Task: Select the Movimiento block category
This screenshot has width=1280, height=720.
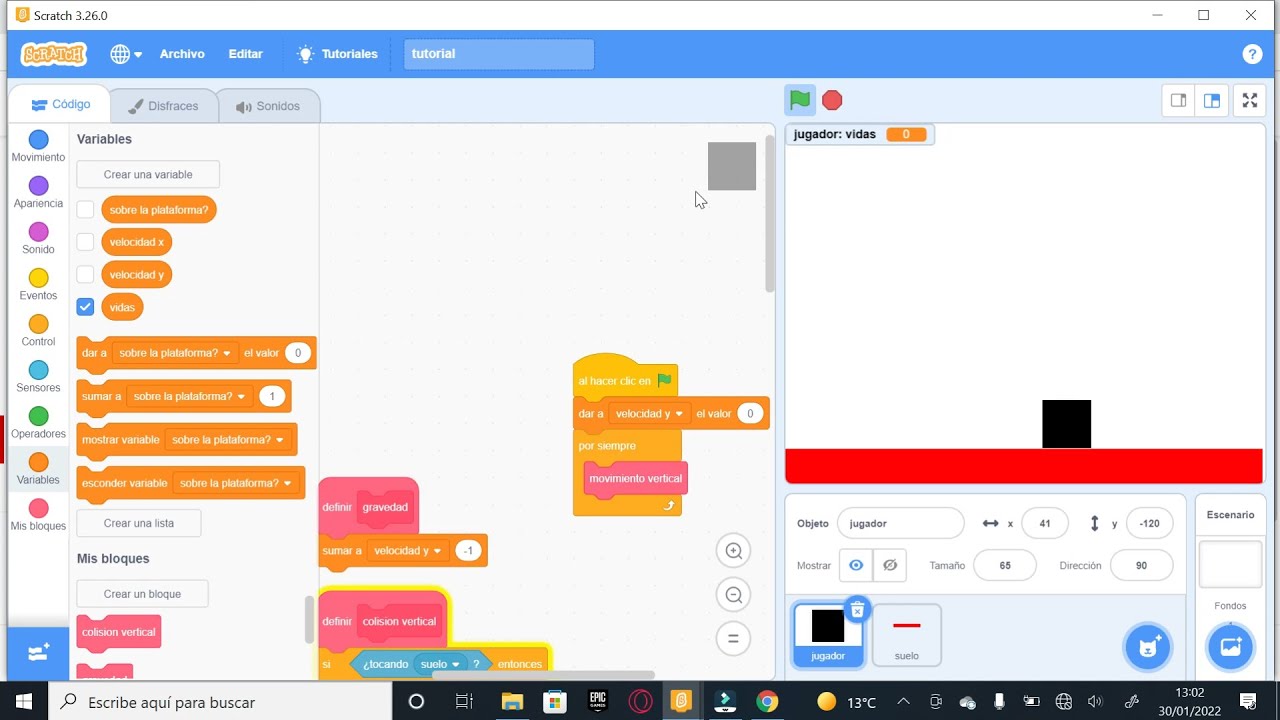Action: click(x=38, y=146)
